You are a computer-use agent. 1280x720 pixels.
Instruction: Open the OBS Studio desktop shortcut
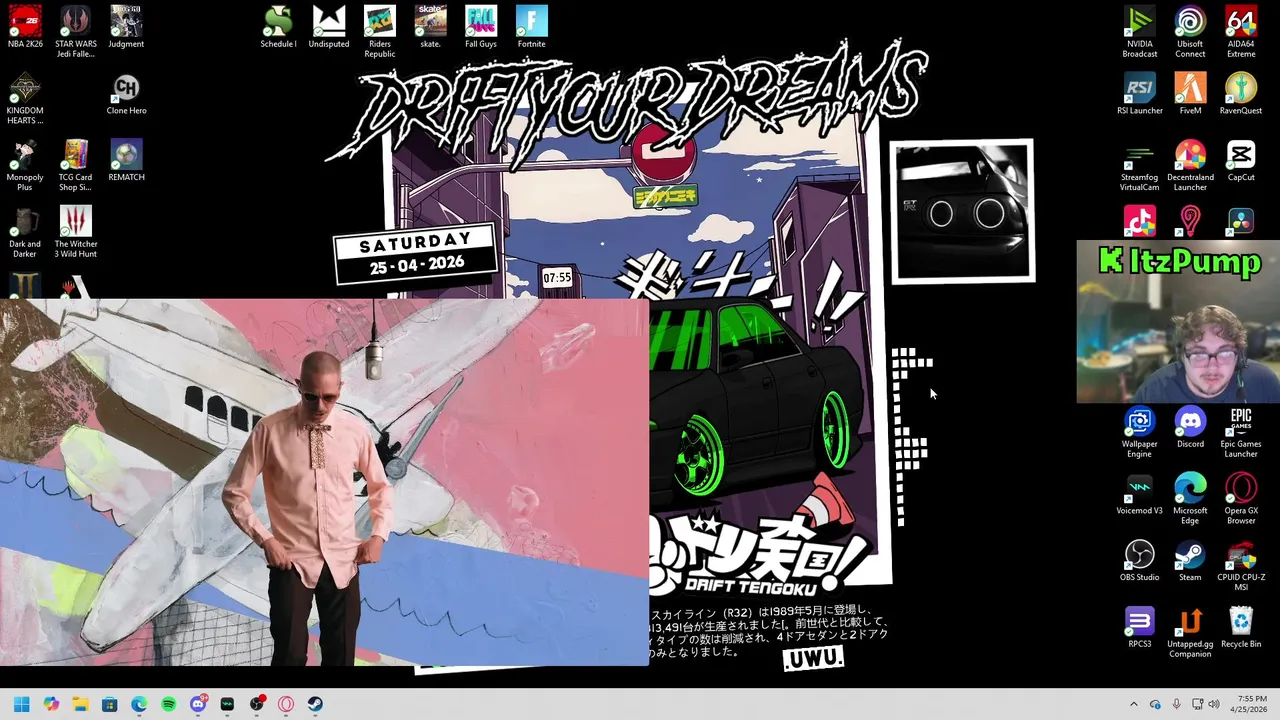pos(1139,560)
